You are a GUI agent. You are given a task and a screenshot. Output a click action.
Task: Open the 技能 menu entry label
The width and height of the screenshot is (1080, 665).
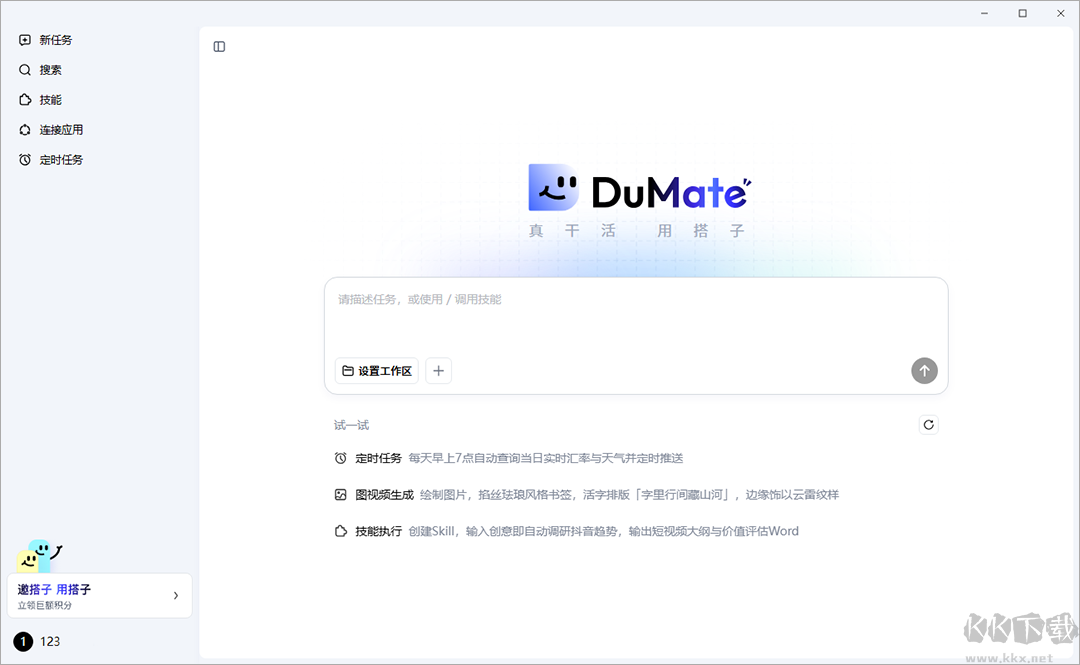(50, 100)
